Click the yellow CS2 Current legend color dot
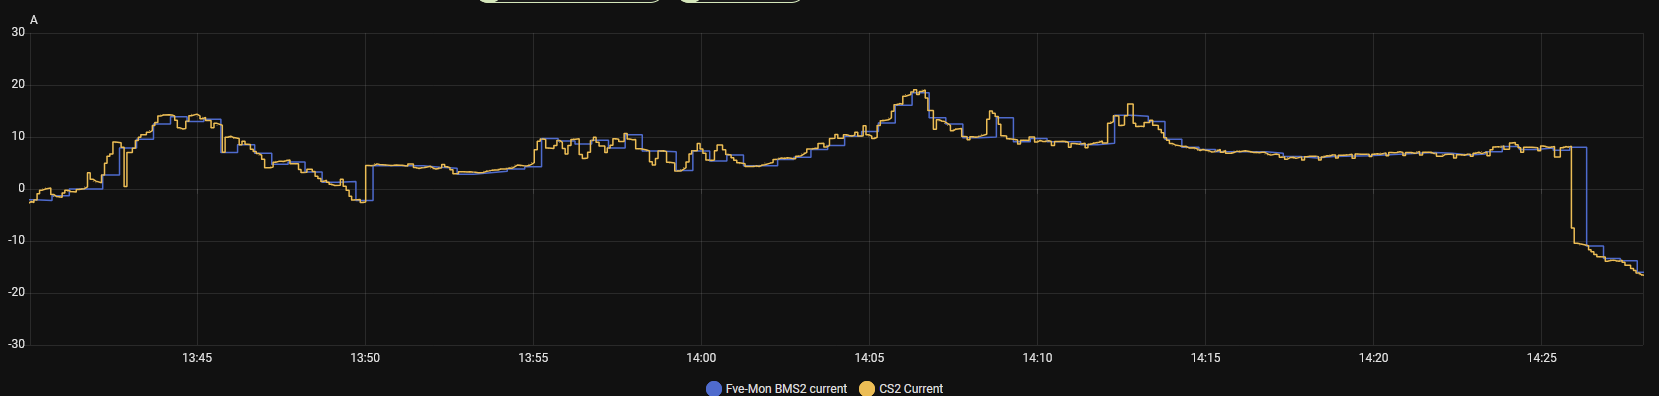1659x396 pixels. 867,389
